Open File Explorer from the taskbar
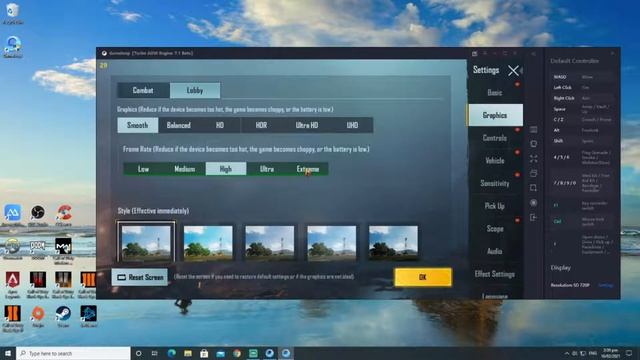640x360 pixels. coord(188,353)
